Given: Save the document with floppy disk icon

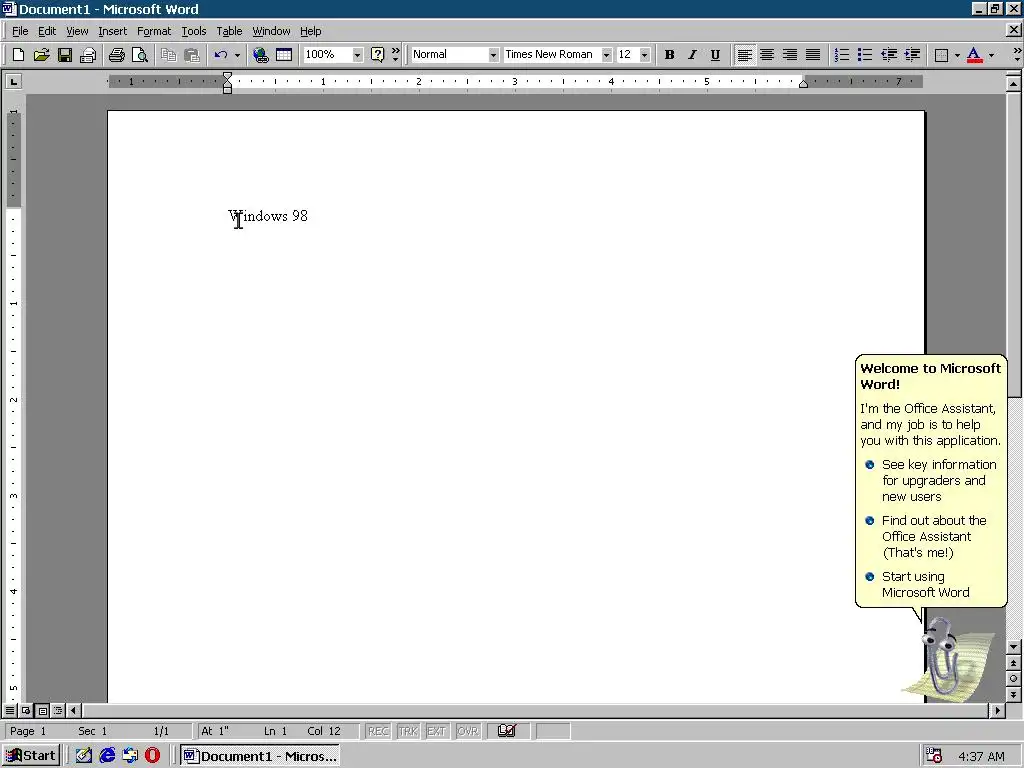Looking at the screenshot, I should 65,55.
